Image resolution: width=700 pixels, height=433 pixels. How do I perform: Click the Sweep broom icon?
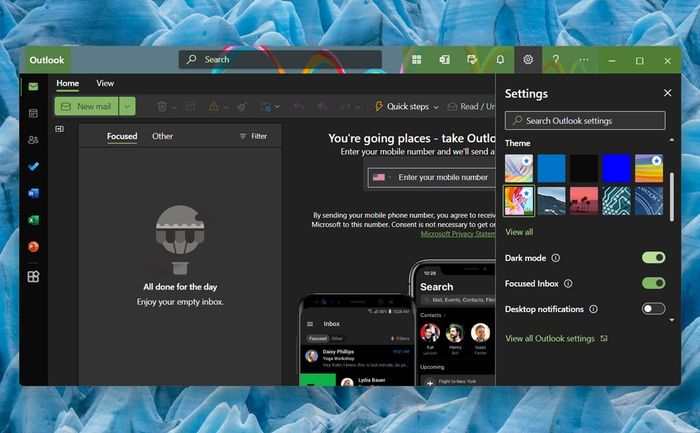(242, 106)
